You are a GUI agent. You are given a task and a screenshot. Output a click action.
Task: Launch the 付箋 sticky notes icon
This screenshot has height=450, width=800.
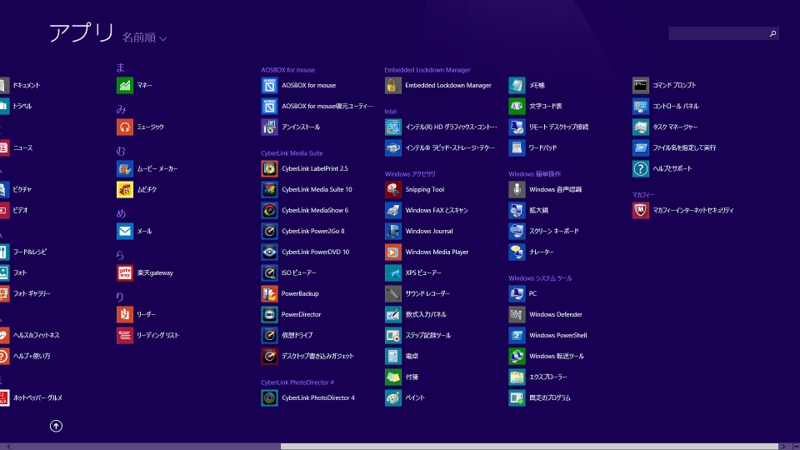pyautogui.click(x=393, y=377)
